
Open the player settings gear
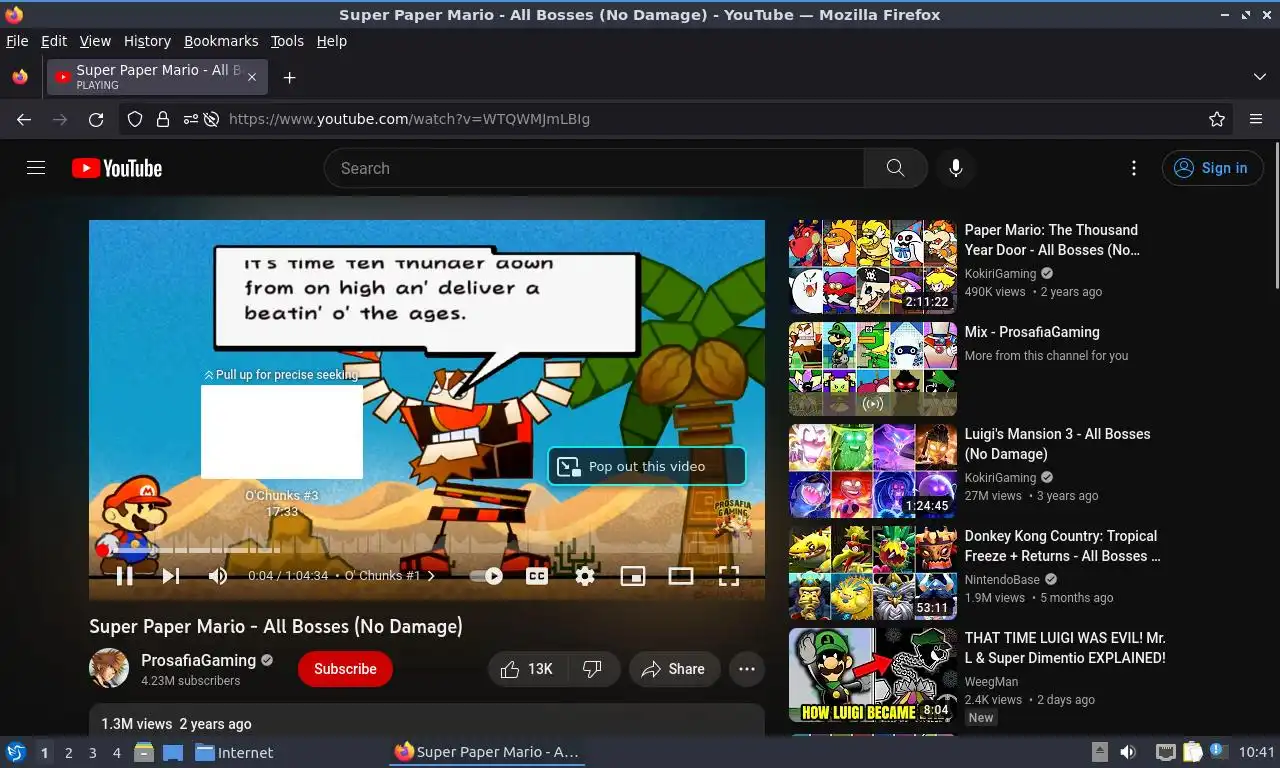585,576
